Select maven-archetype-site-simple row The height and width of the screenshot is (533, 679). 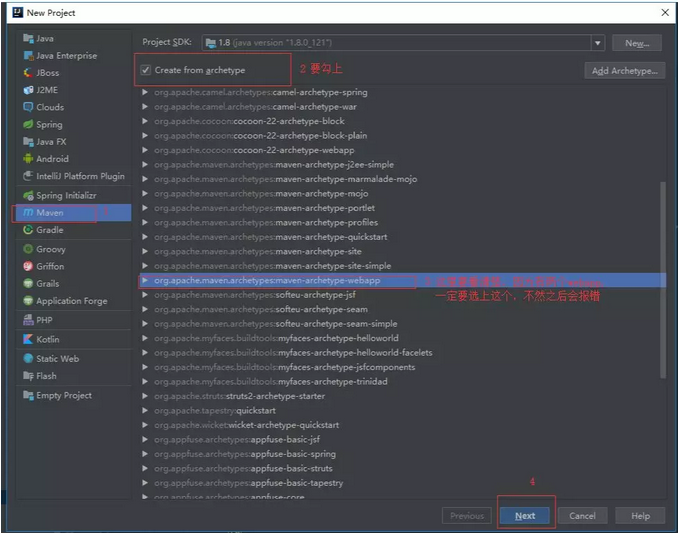coord(401,266)
